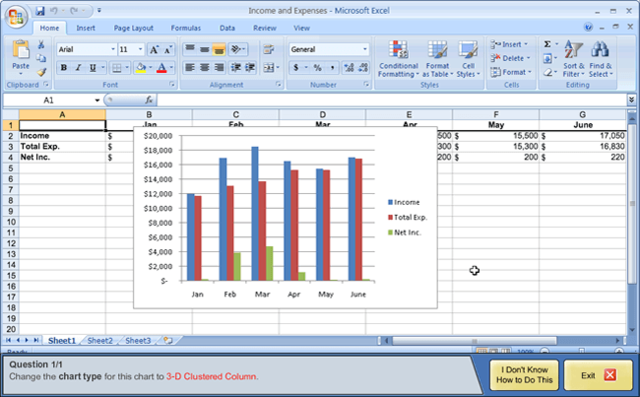The width and height of the screenshot is (640, 397).
Task: Switch to the Formulas tab
Action: 186,28
